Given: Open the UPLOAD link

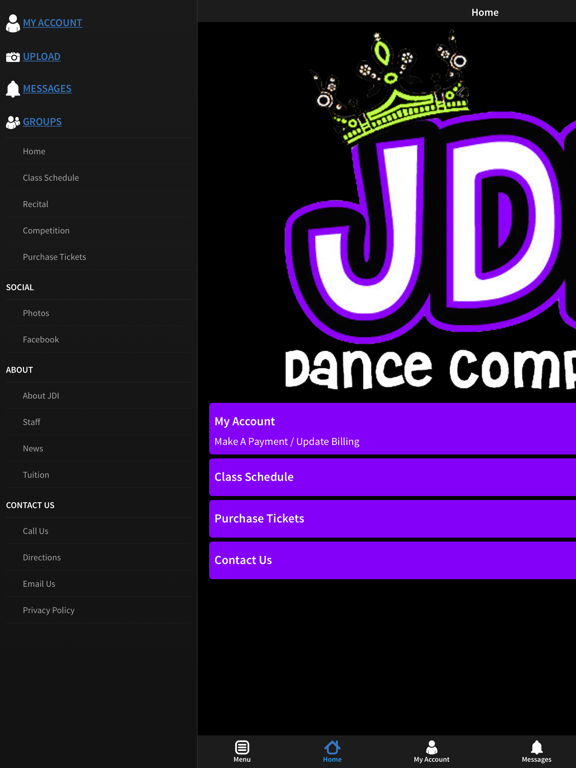Looking at the screenshot, I should tap(42, 57).
